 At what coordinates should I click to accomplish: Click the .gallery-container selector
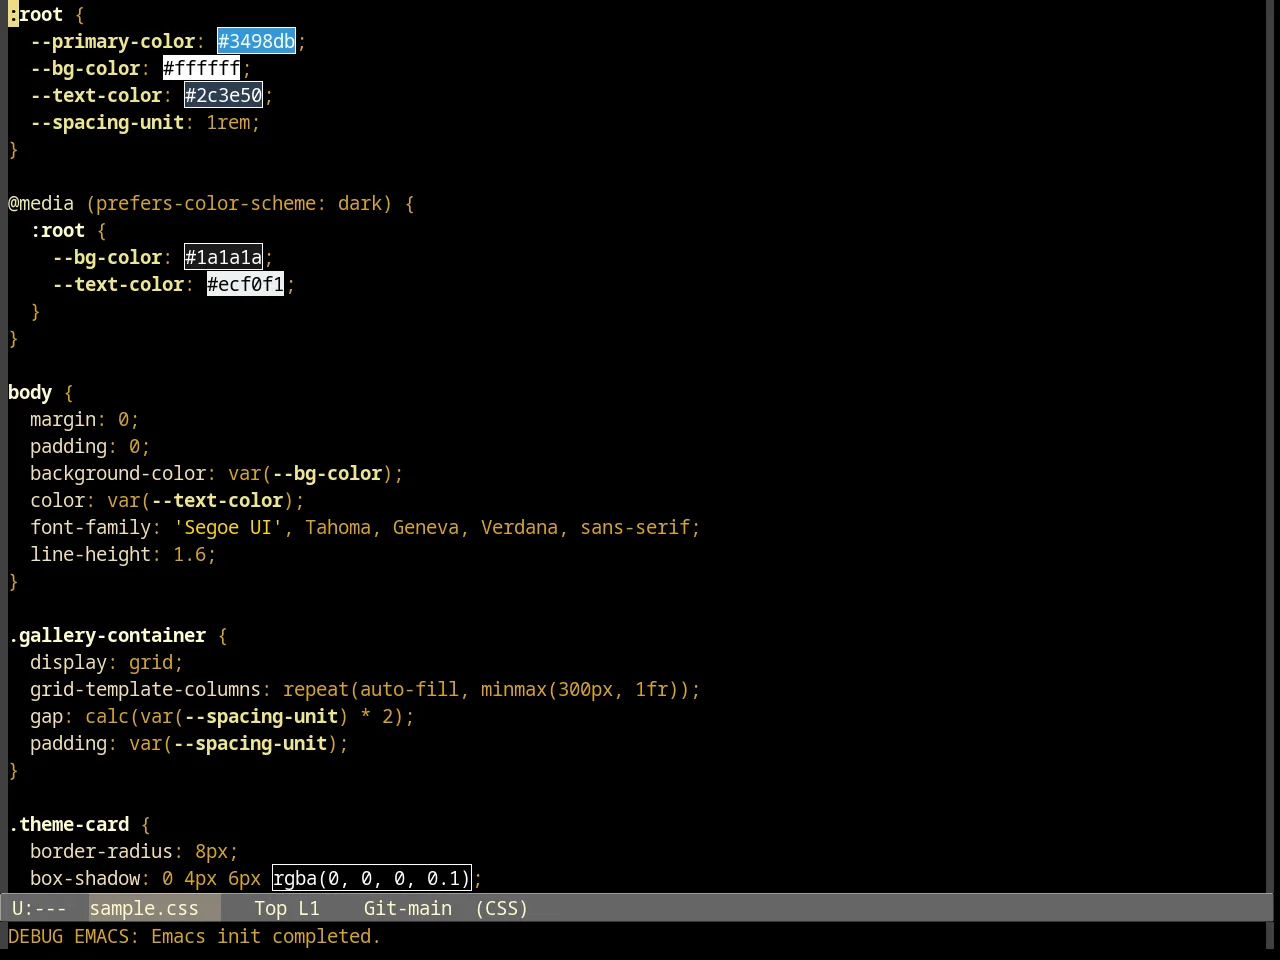point(107,635)
